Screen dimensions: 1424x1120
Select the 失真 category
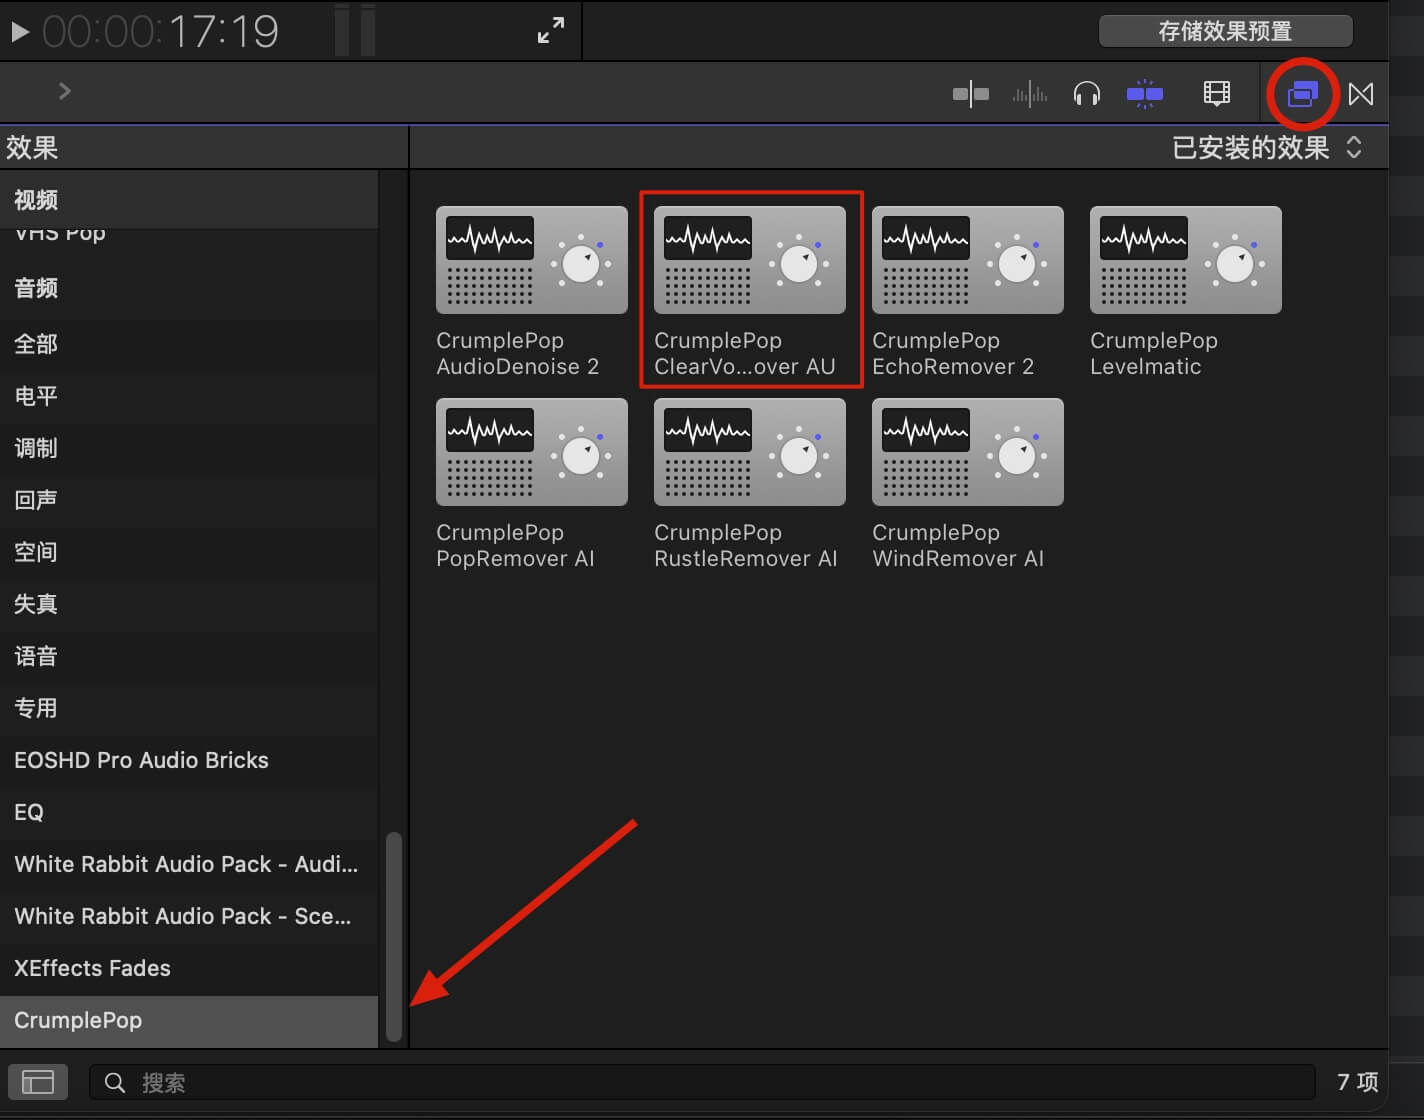[x=189, y=604]
